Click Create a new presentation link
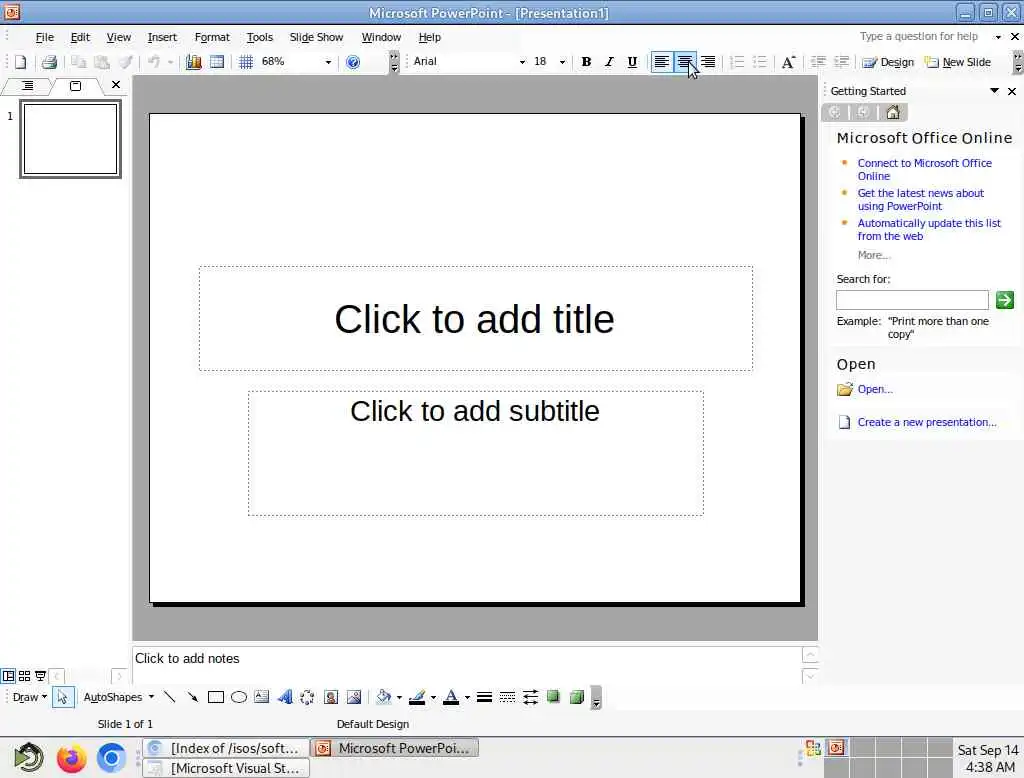The image size is (1024, 778). pos(927,422)
